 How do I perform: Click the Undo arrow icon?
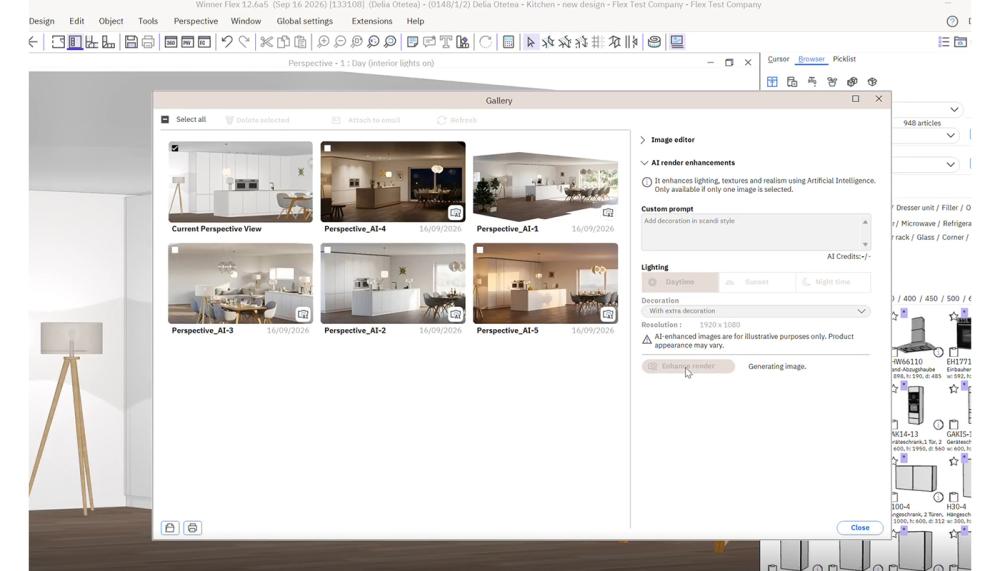[226, 42]
